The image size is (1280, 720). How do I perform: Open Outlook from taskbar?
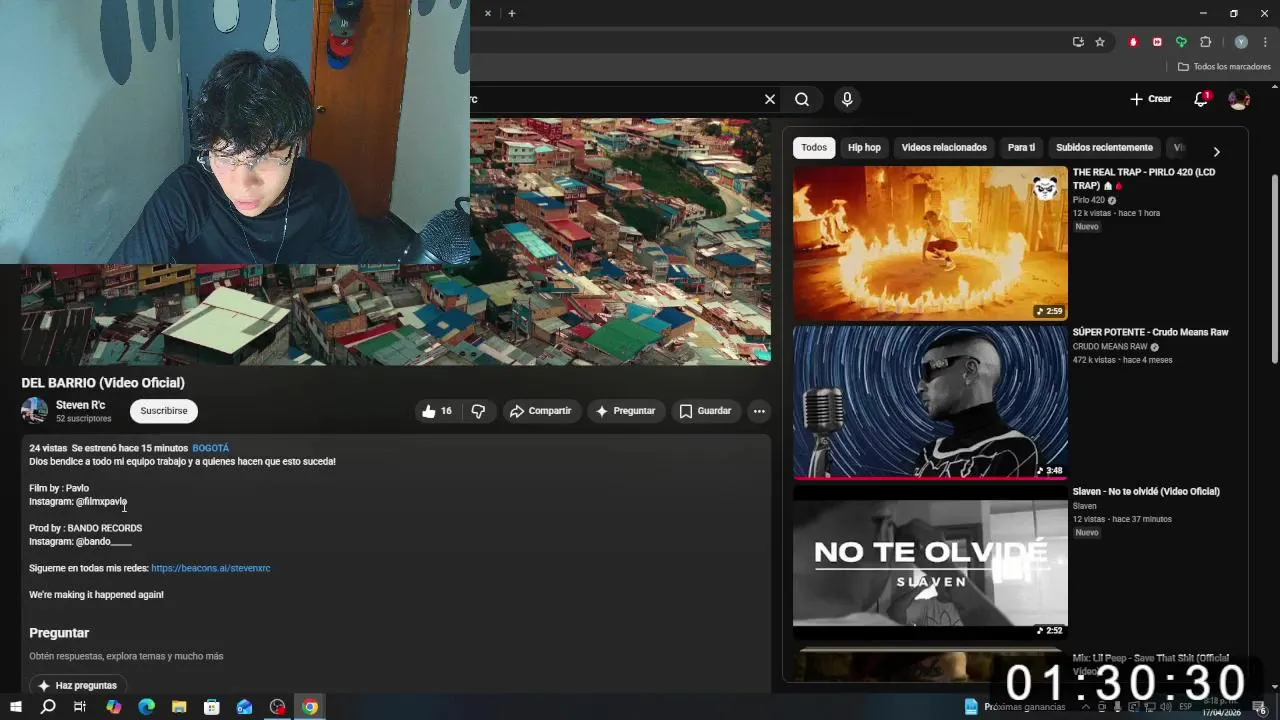point(245,707)
